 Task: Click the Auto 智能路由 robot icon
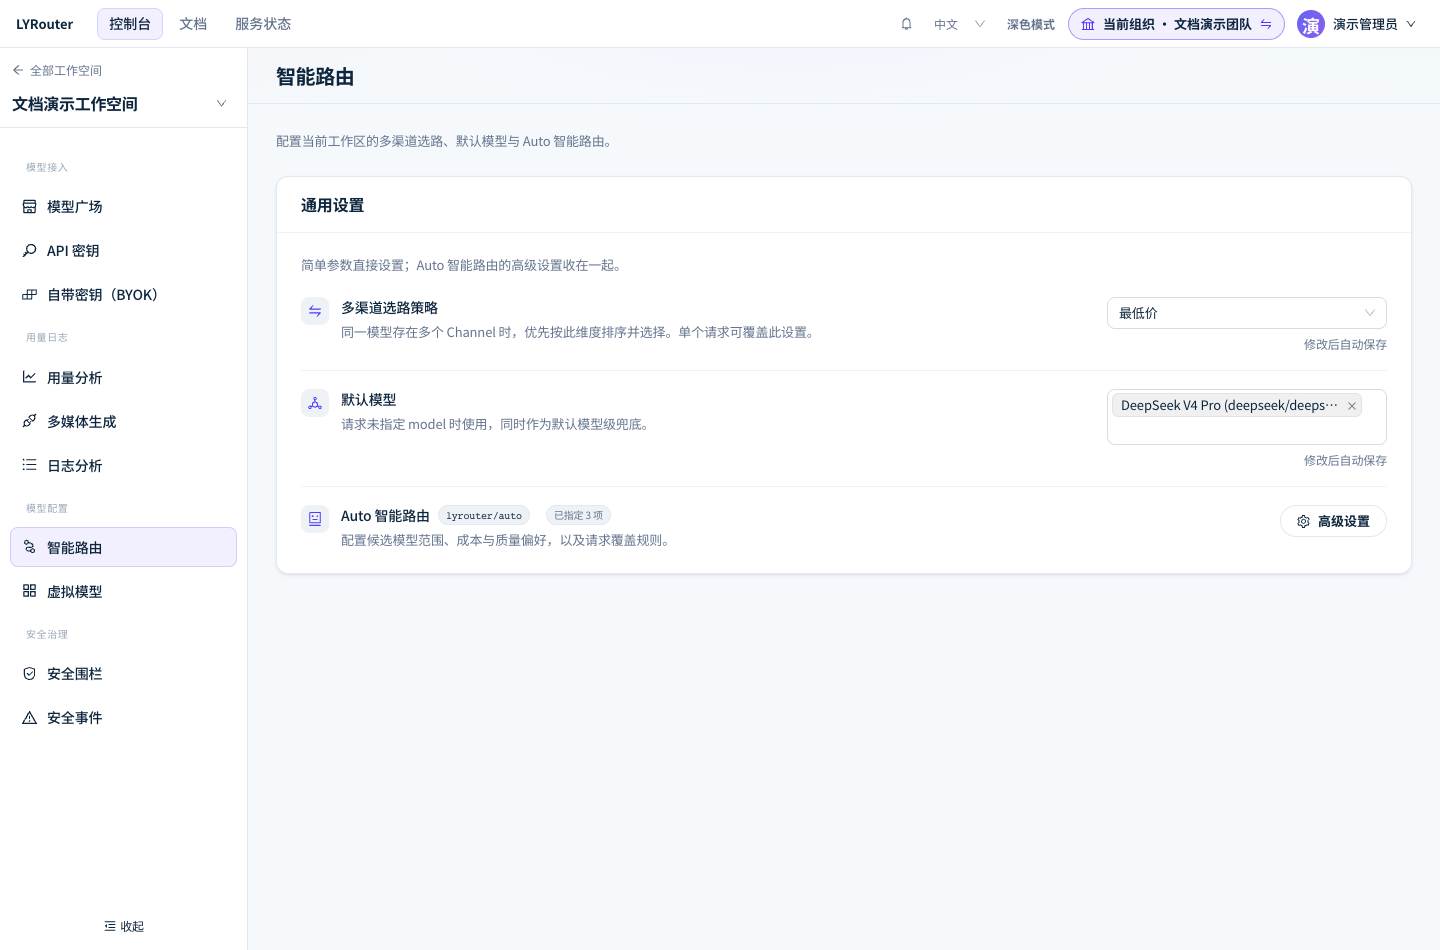tap(315, 519)
